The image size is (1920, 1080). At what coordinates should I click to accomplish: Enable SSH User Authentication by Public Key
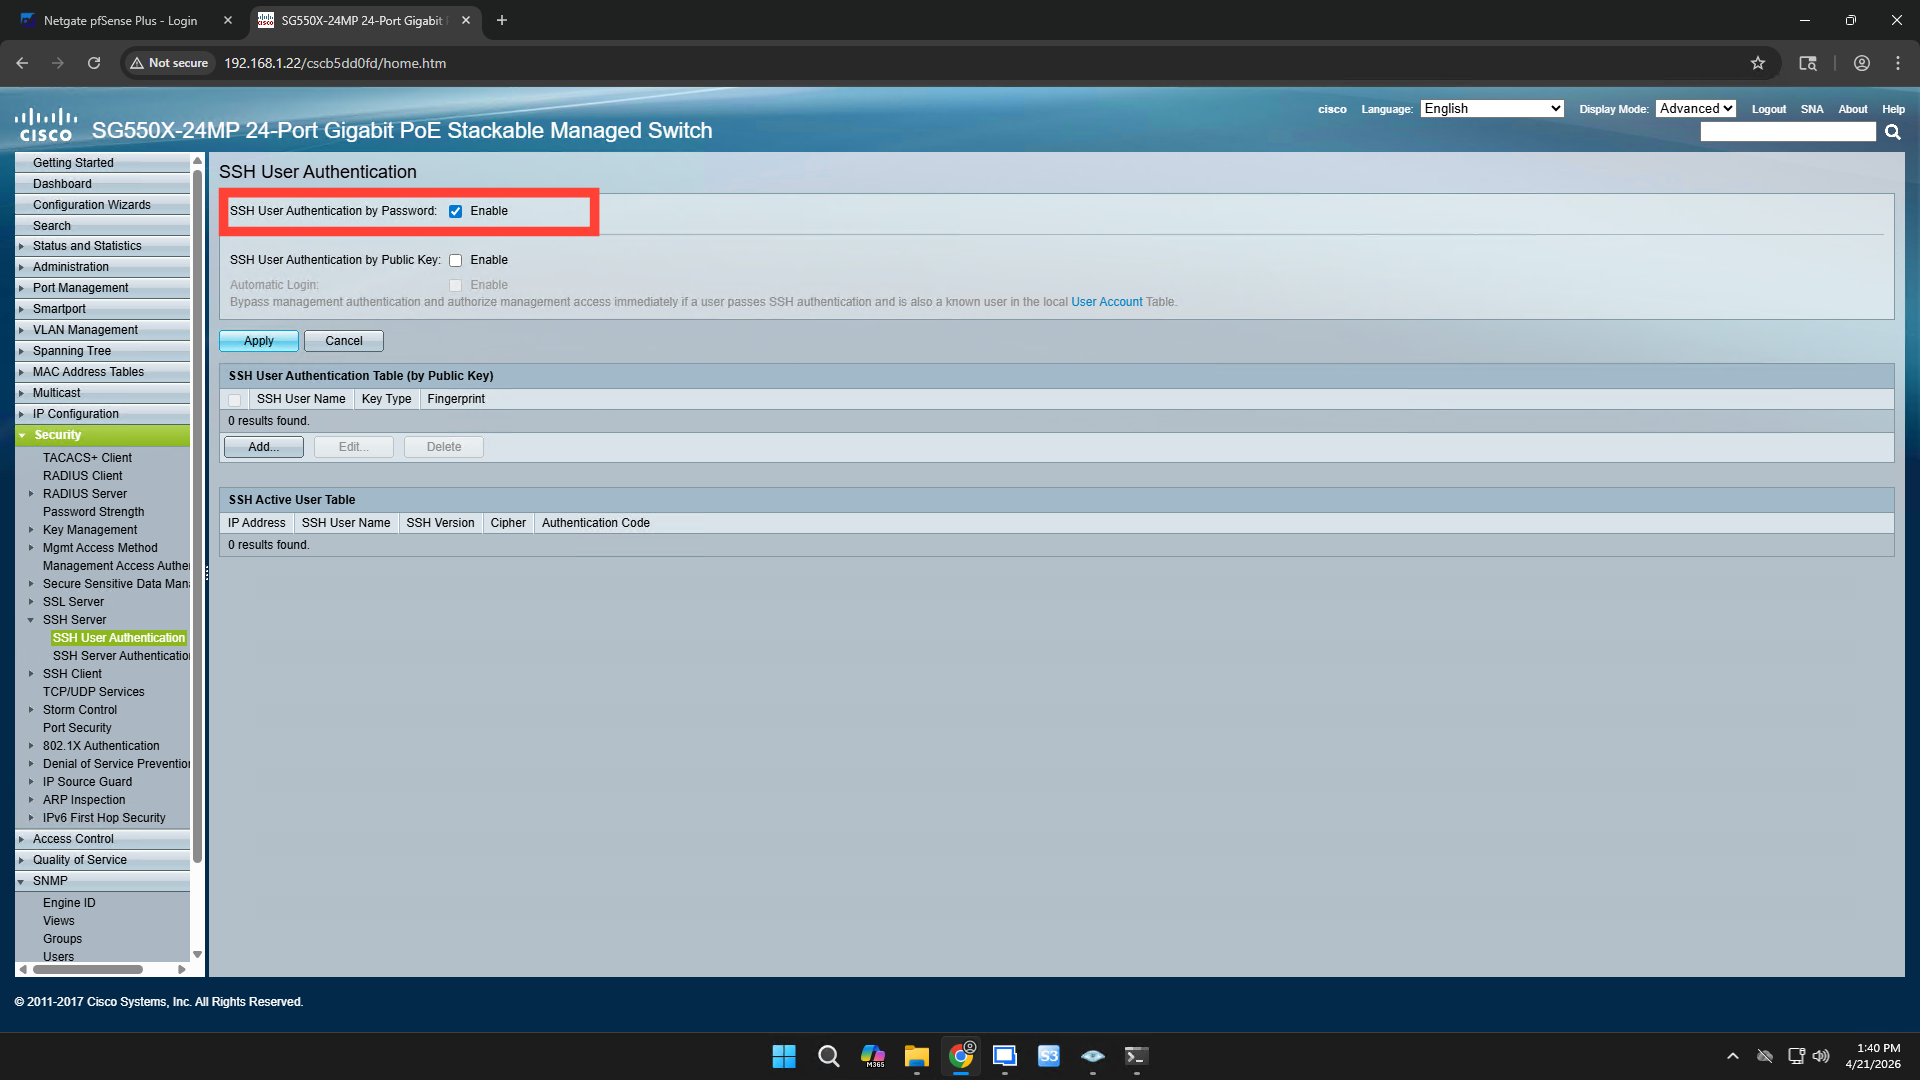pyautogui.click(x=456, y=260)
